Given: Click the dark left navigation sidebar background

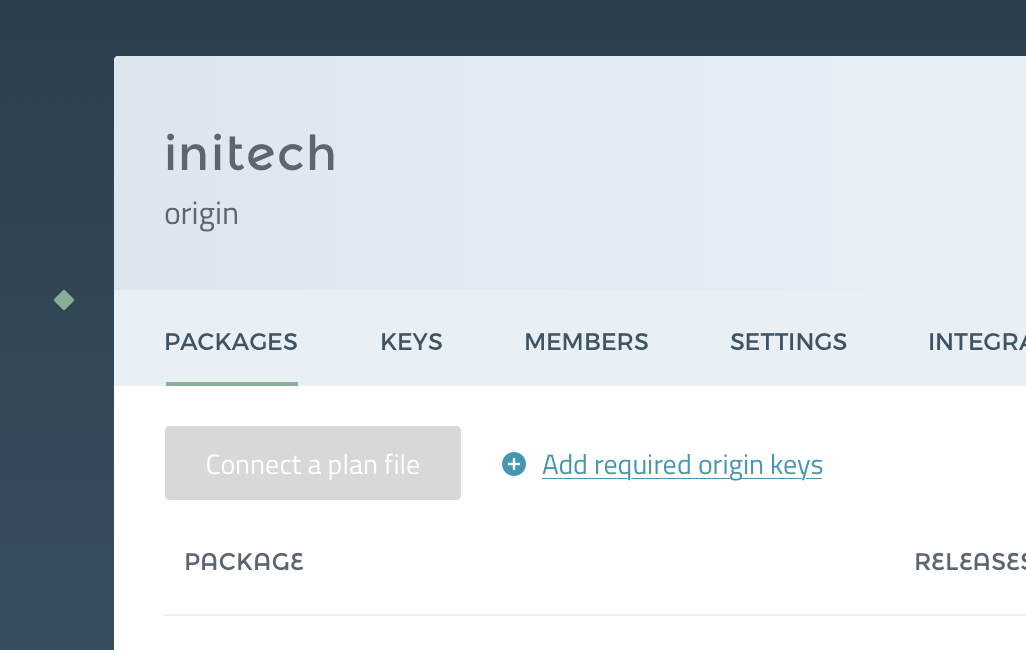Looking at the screenshot, I should click(57, 458).
